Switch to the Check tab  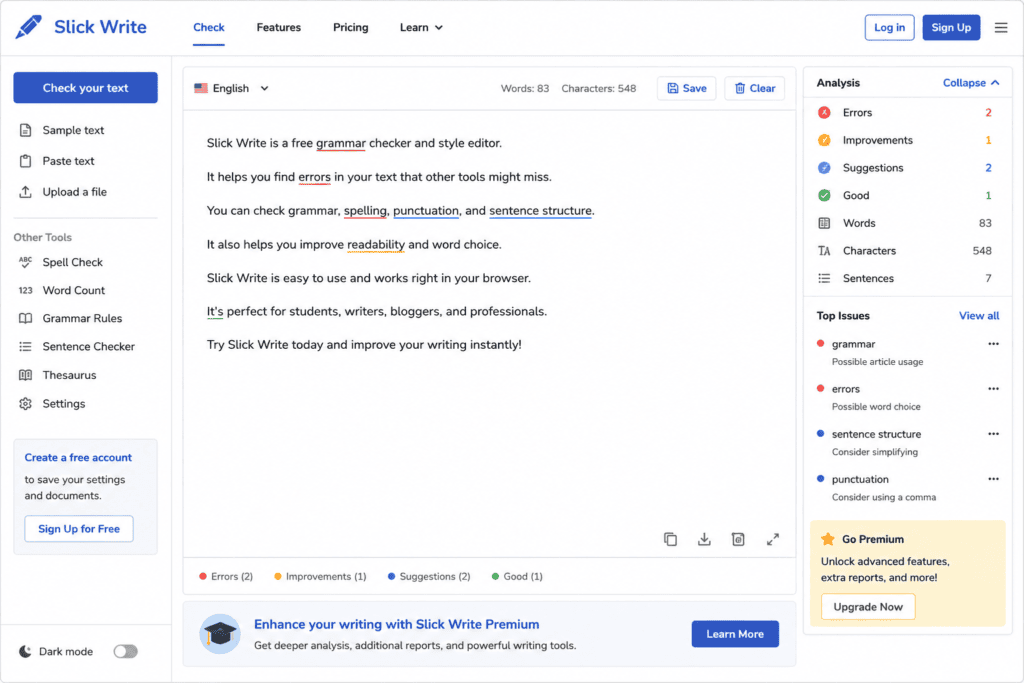pyautogui.click(x=208, y=27)
